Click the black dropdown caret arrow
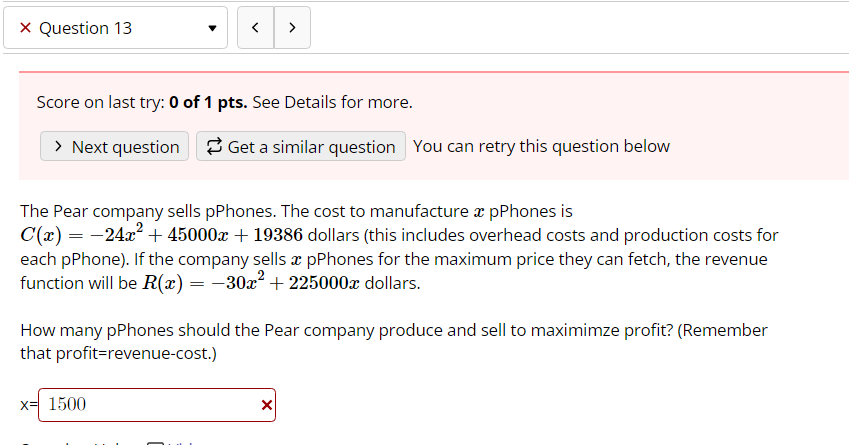This screenshot has height=445, width=849. tap(211, 29)
